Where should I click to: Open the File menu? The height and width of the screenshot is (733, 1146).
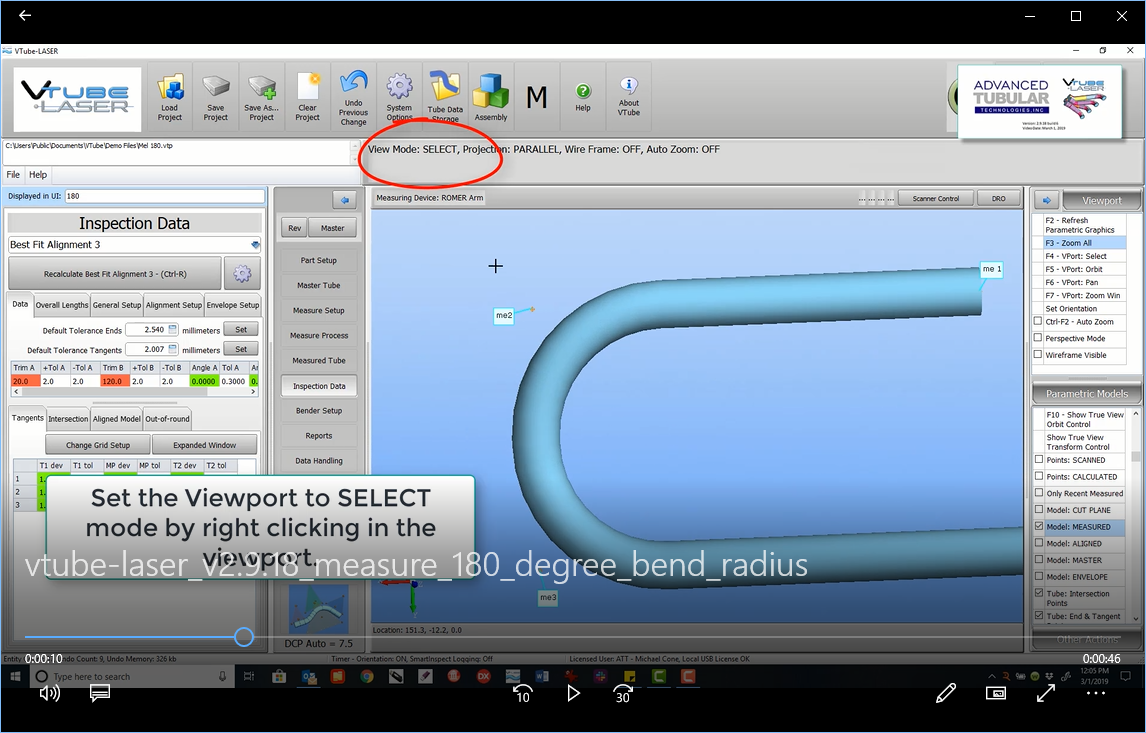click(x=14, y=175)
